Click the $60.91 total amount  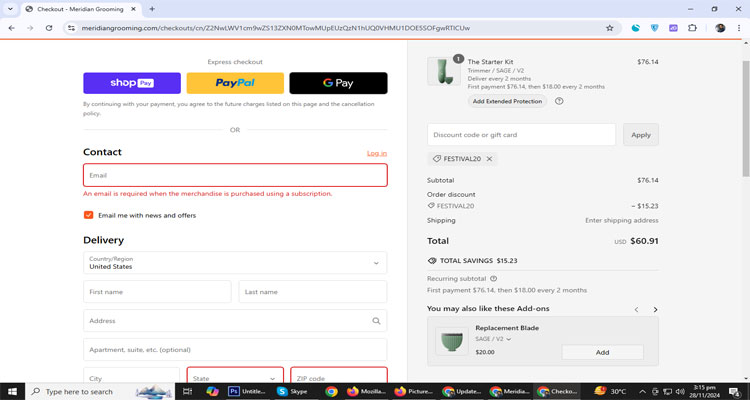point(644,241)
